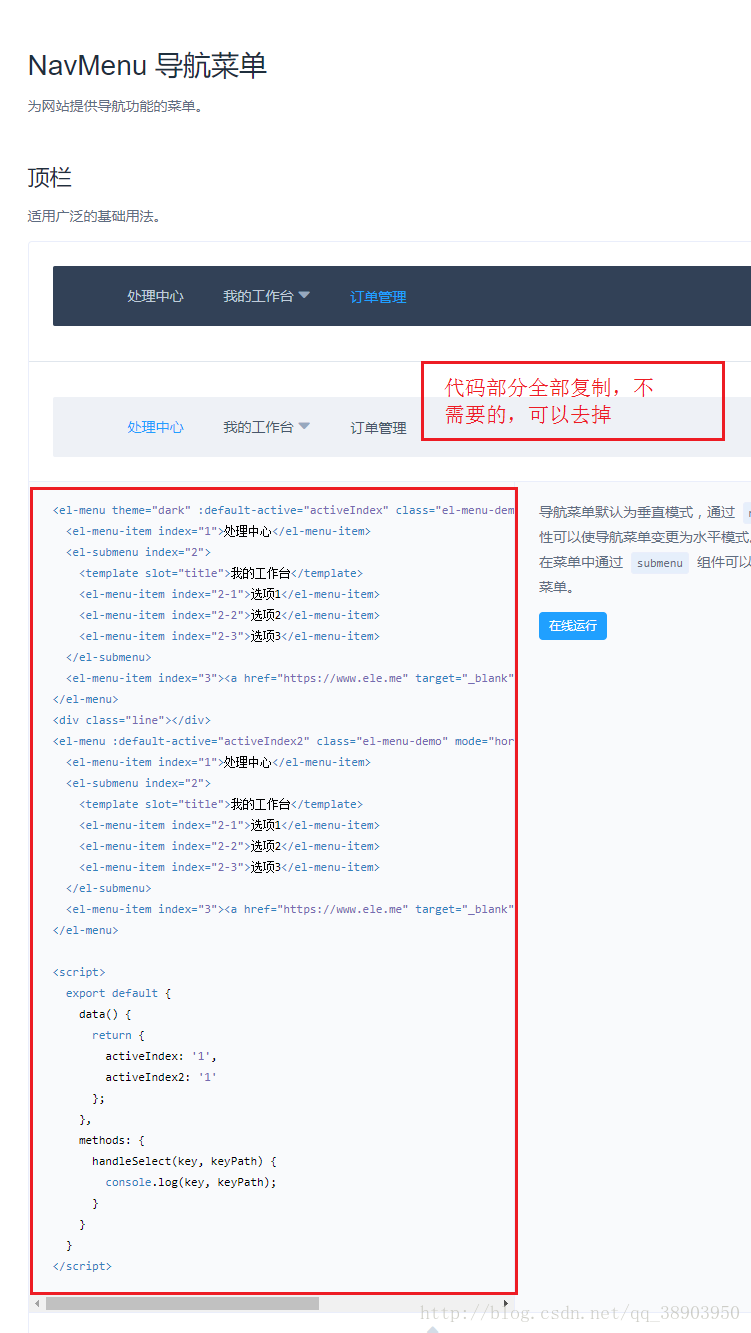Click the console.log(key, keyPath); line
This screenshot has width=751, height=1333.
click(191, 1182)
